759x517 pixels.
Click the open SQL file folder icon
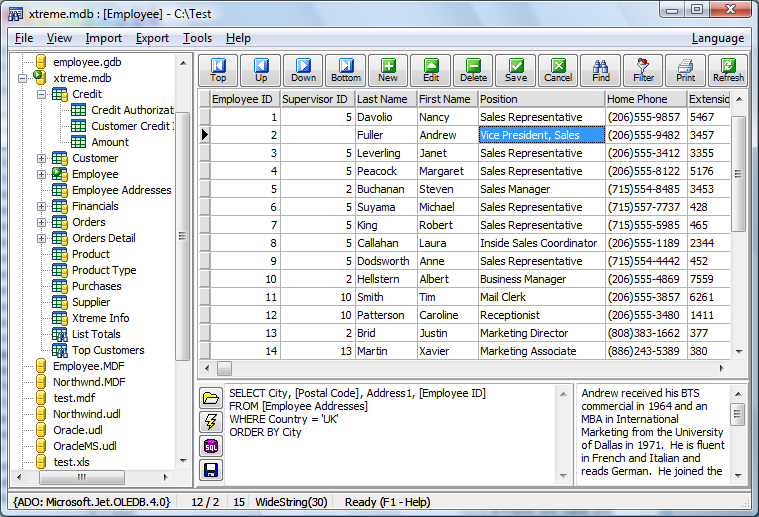click(x=211, y=398)
